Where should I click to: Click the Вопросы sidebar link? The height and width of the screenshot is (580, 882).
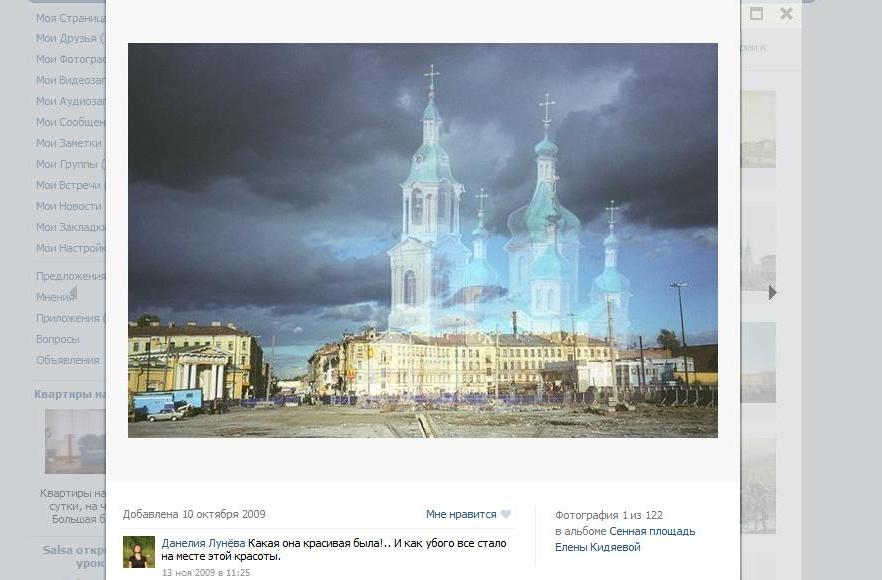point(58,339)
